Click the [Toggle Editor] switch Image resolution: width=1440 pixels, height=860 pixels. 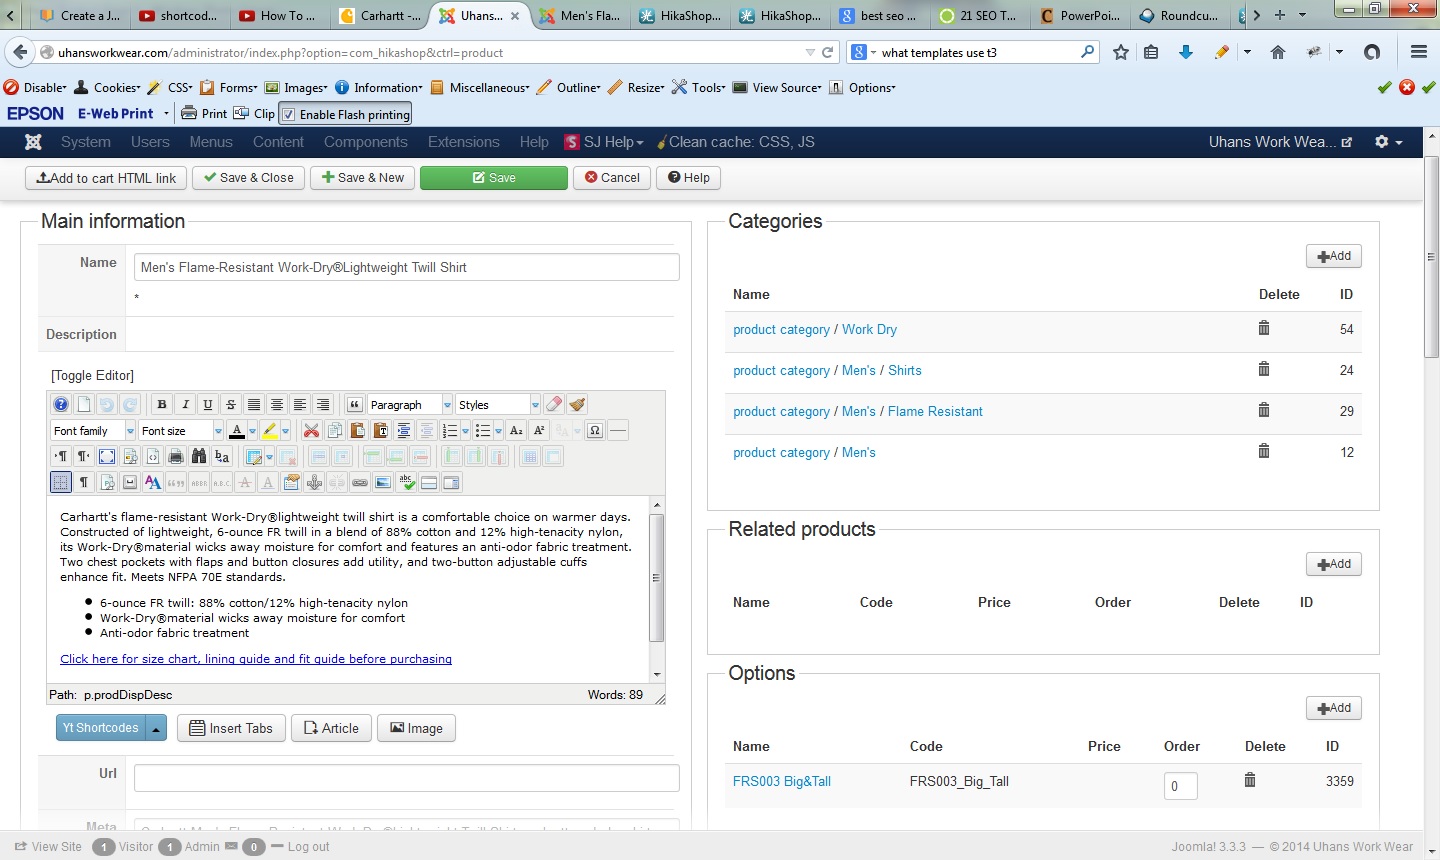pos(93,375)
